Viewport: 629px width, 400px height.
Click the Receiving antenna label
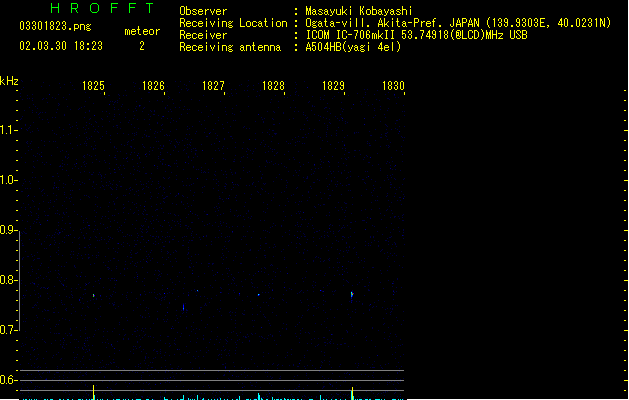point(230,47)
